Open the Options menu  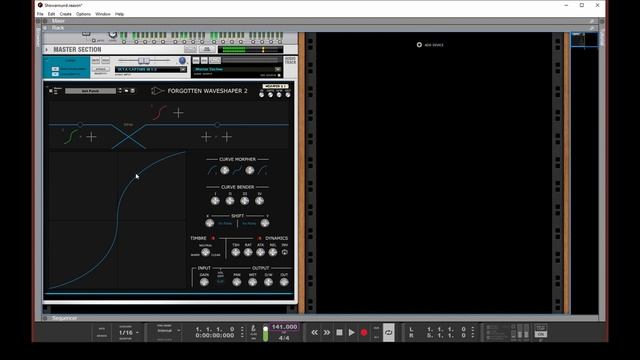83,14
